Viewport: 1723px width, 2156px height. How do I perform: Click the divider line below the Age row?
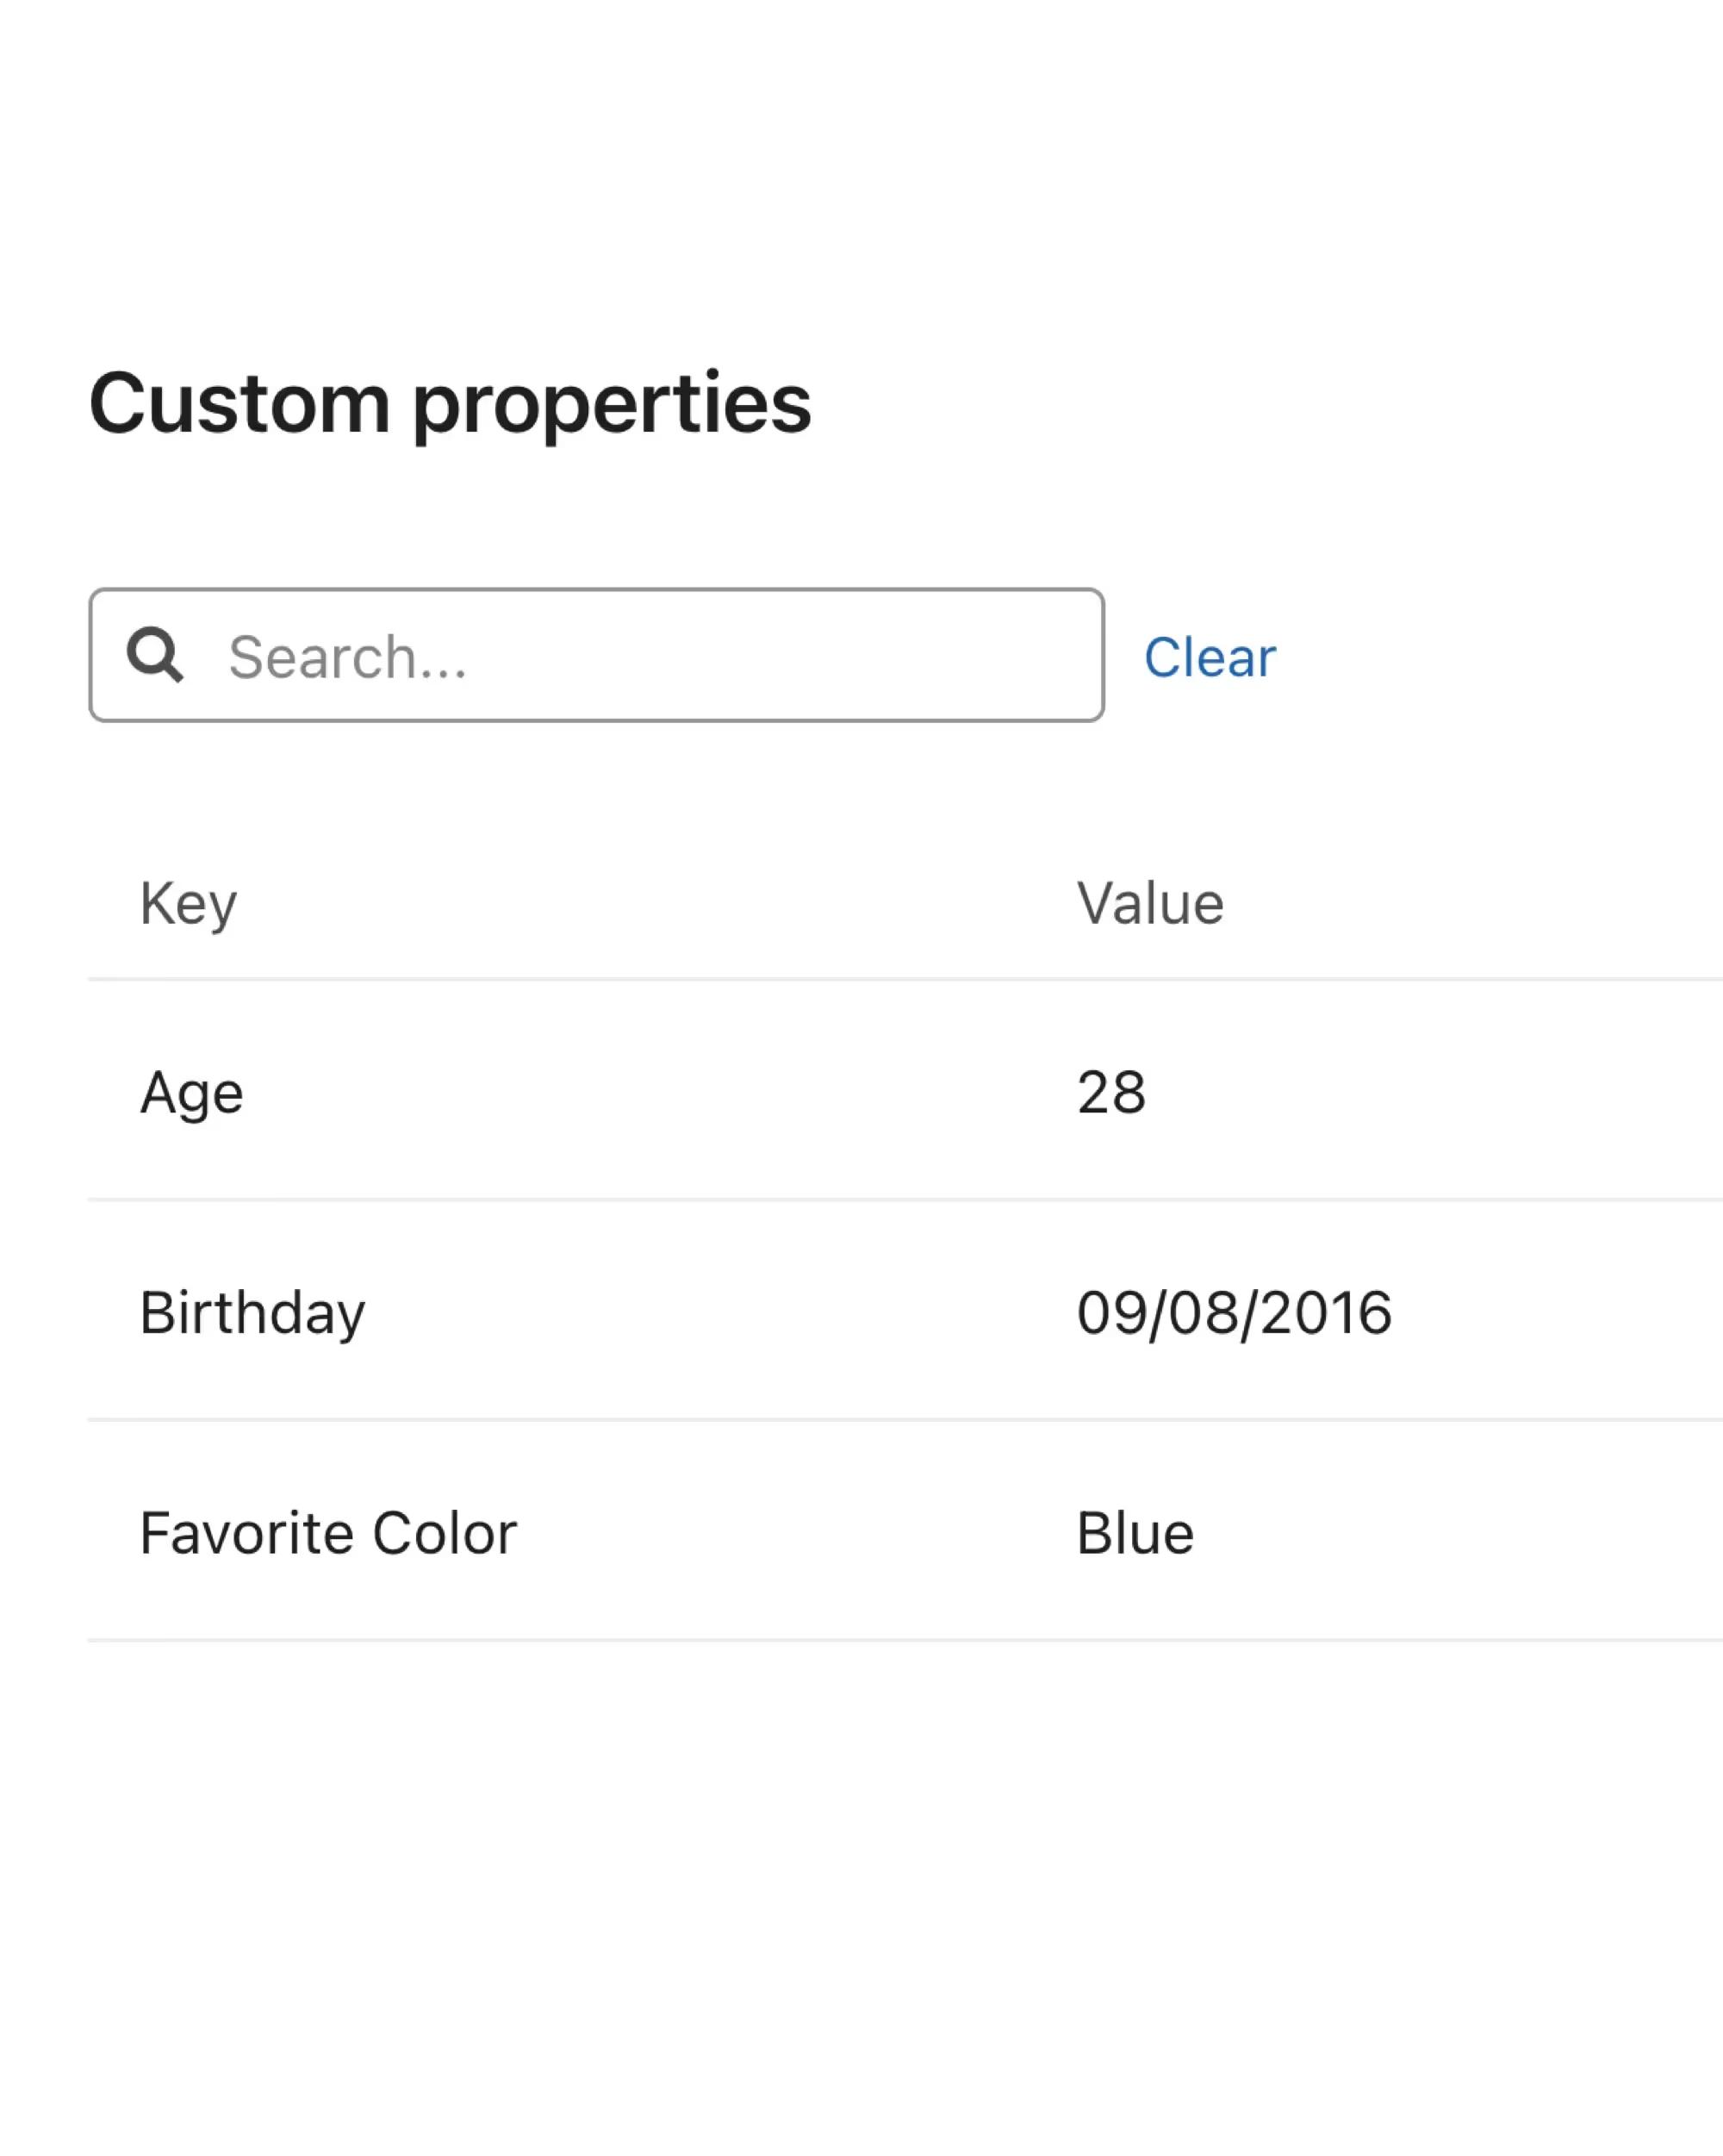coord(900,1199)
